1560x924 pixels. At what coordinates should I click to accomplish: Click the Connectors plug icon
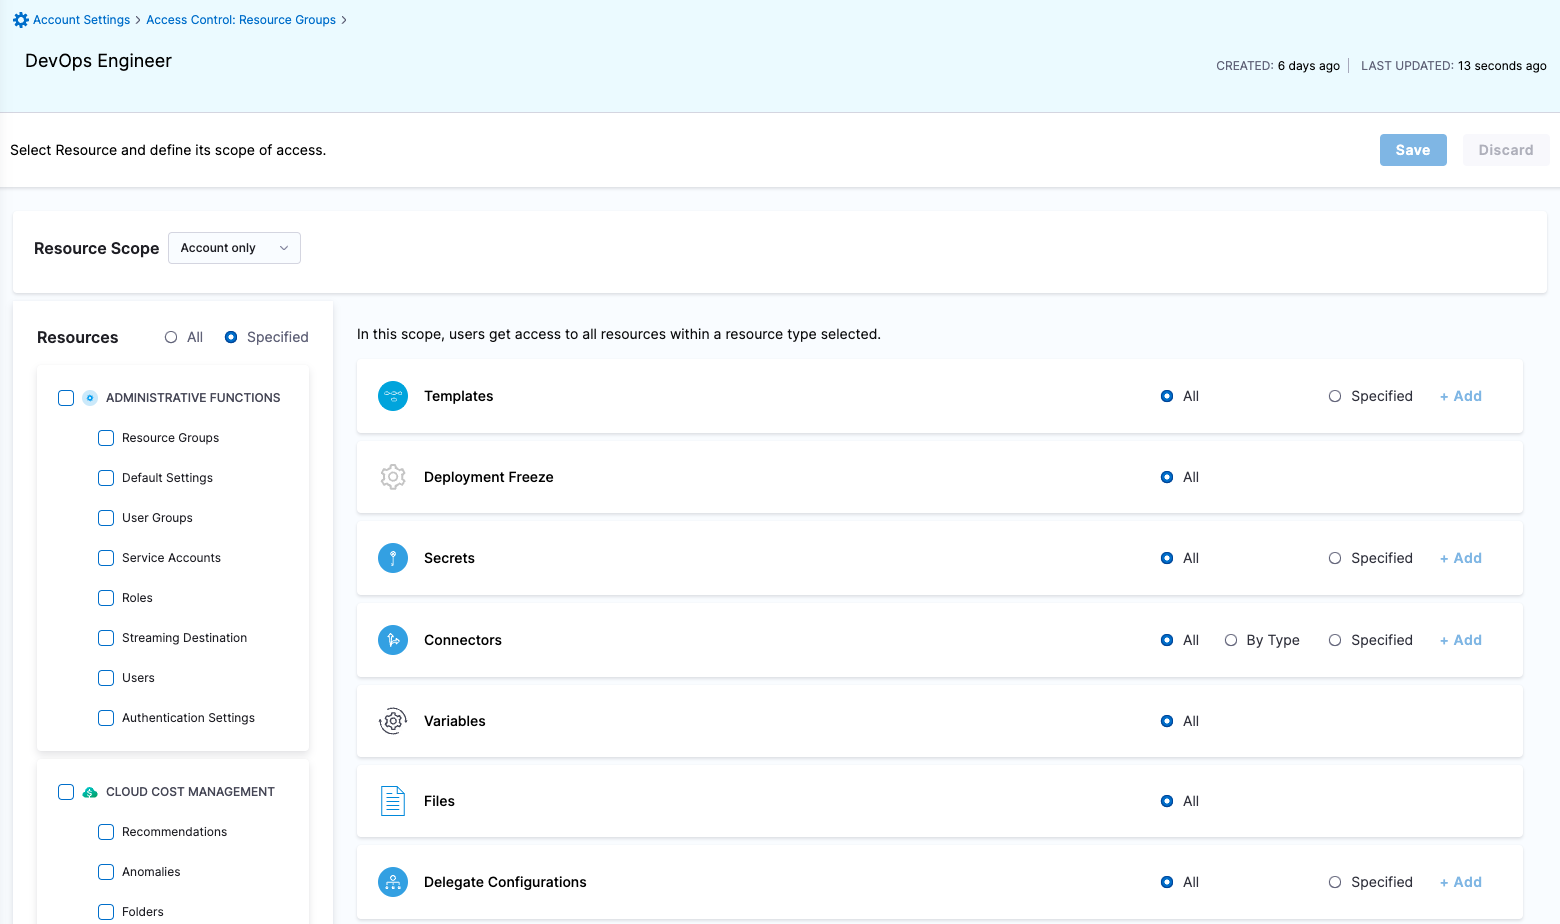[x=392, y=640]
